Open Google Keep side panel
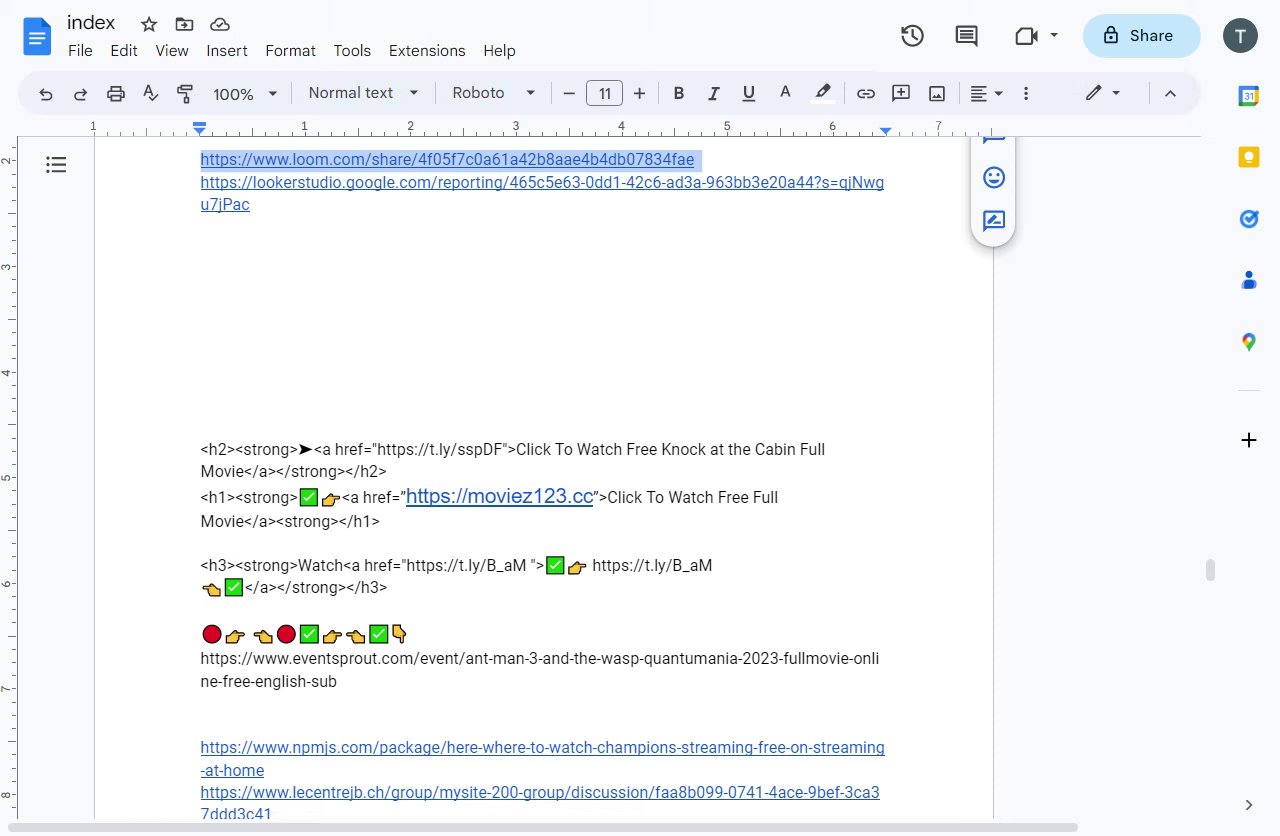The height and width of the screenshot is (836, 1280). [x=1248, y=157]
